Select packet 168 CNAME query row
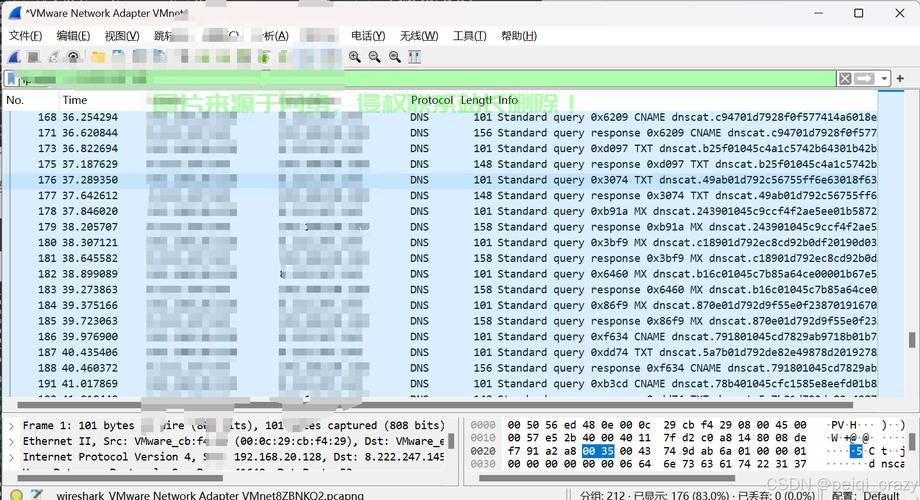Viewport: 920px width, 500px height. (x=440, y=117)
